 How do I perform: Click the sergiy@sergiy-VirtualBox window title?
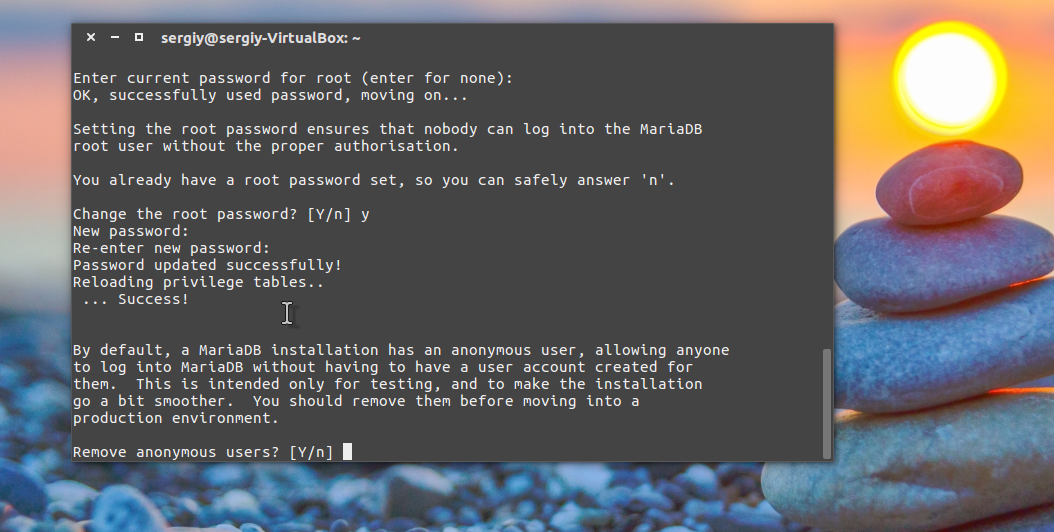tap(260, 37)
